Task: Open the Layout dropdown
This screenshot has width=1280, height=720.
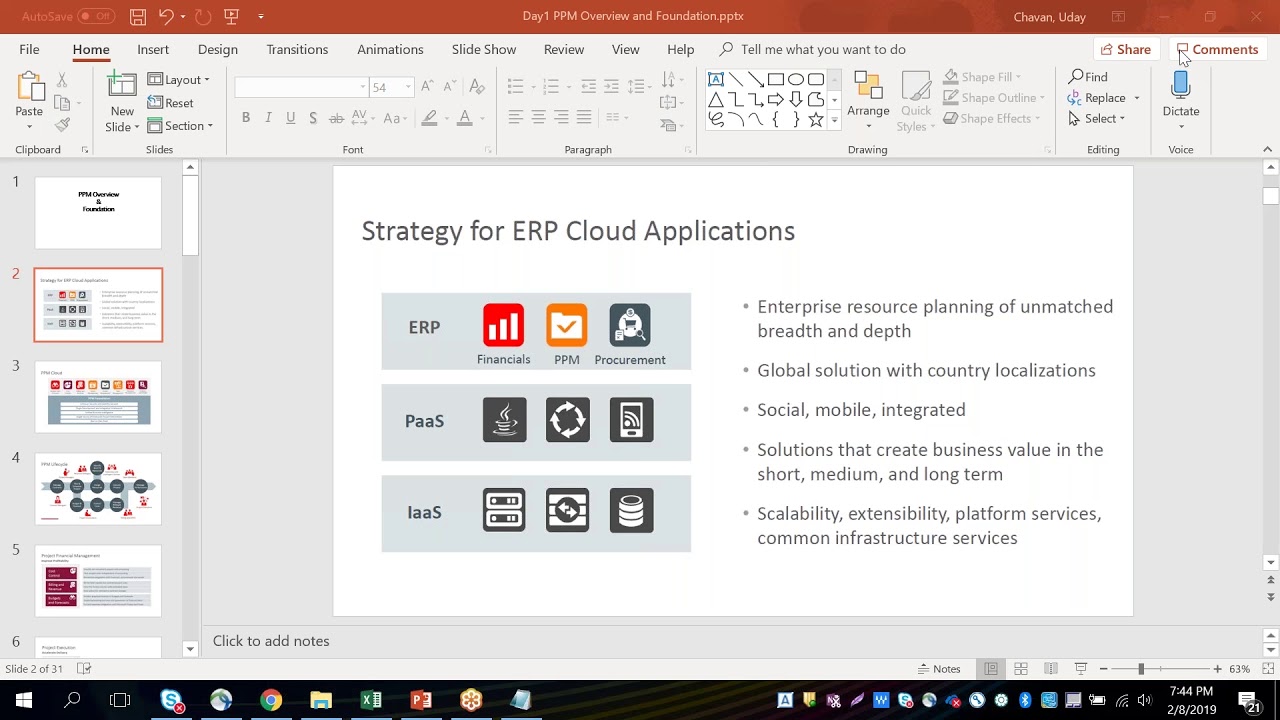Action: tap(178, 80)
